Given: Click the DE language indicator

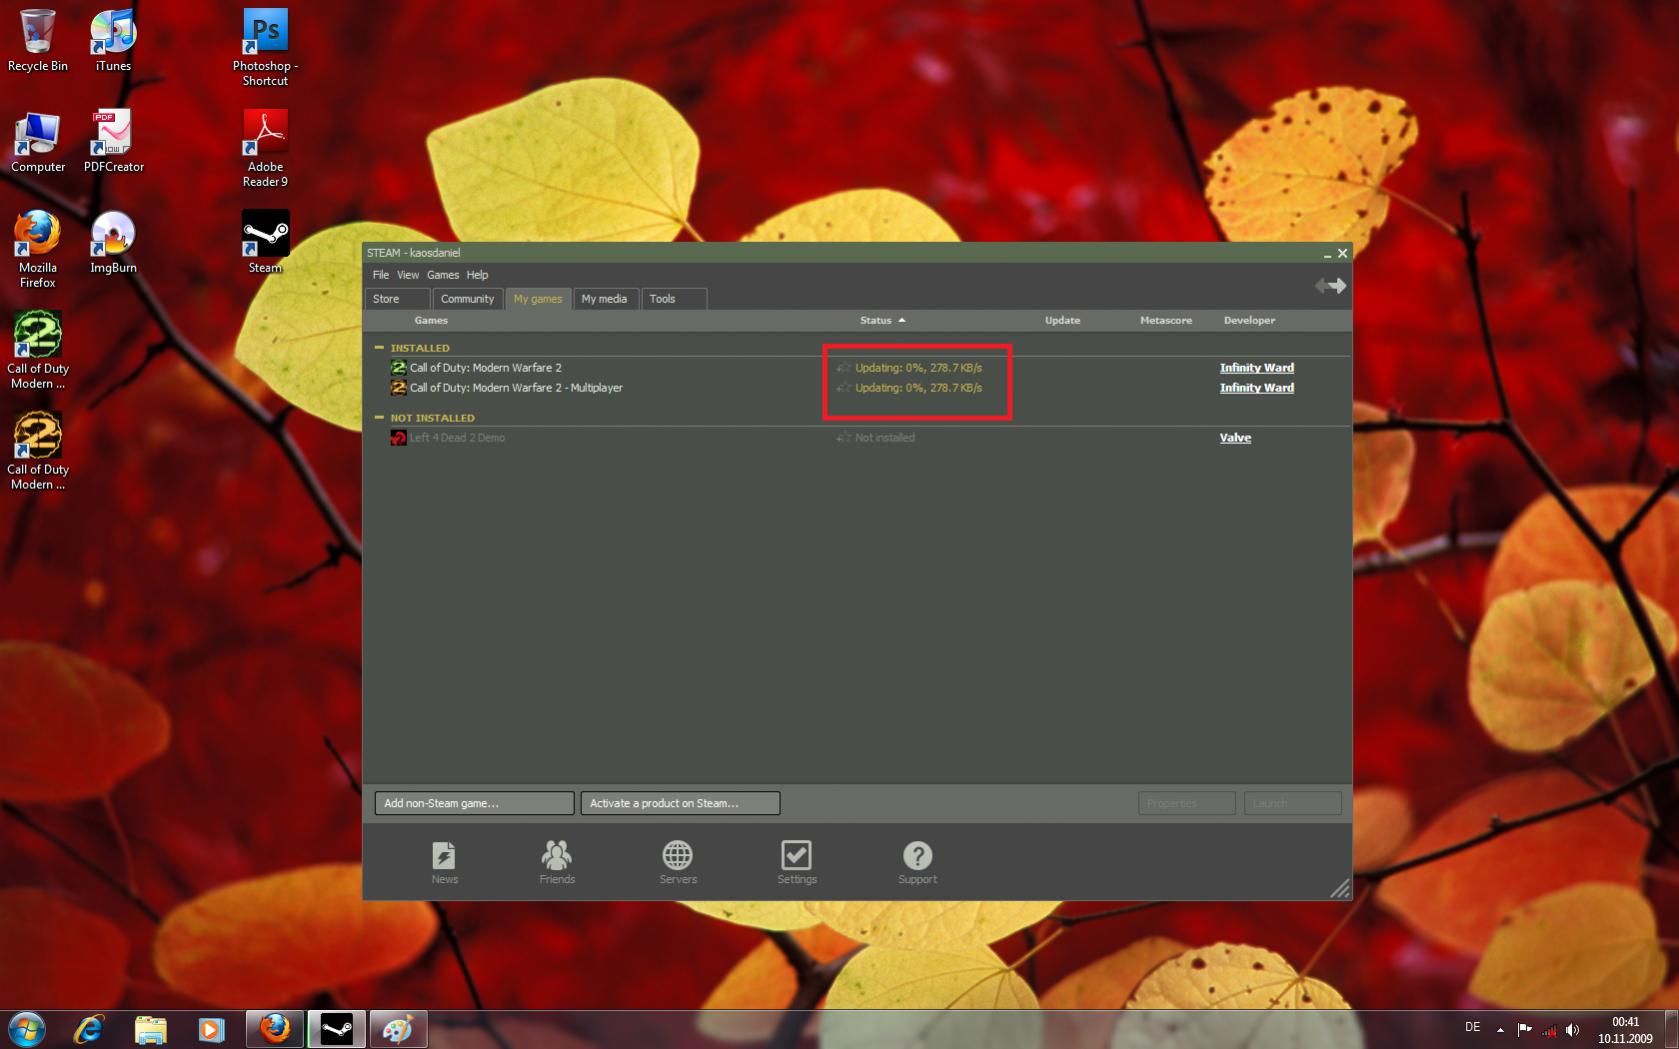Looking at the screenshot, I should point(1472,1027).
